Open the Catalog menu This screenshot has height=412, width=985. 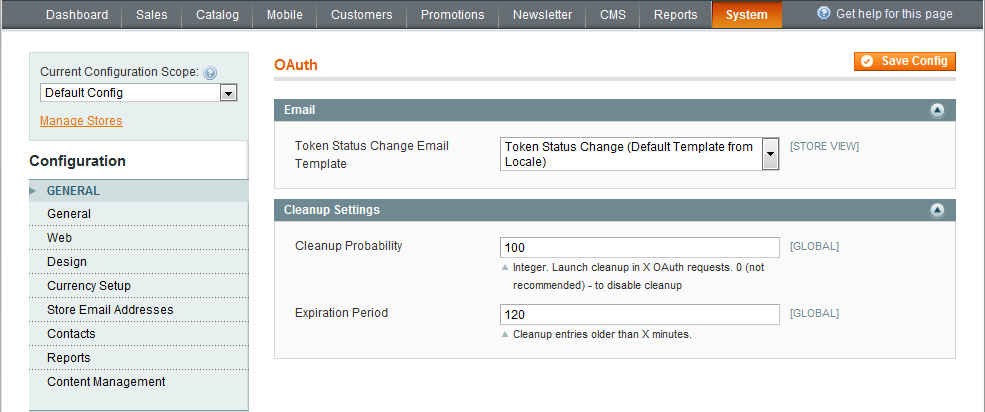click(217, 15)
